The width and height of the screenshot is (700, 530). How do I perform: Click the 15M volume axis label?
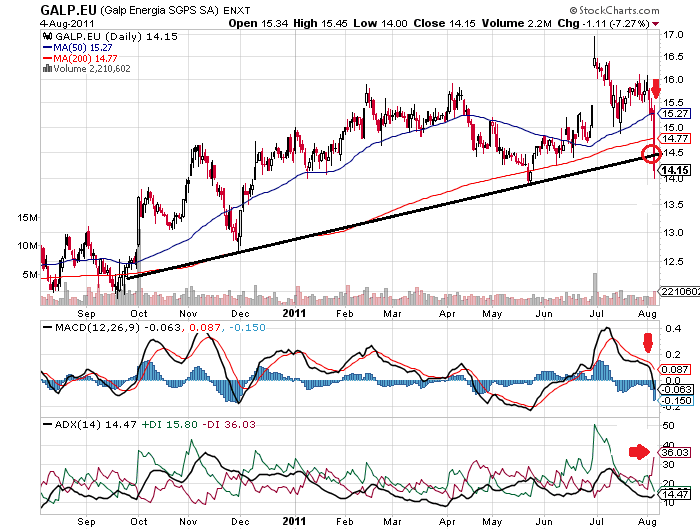27,218
